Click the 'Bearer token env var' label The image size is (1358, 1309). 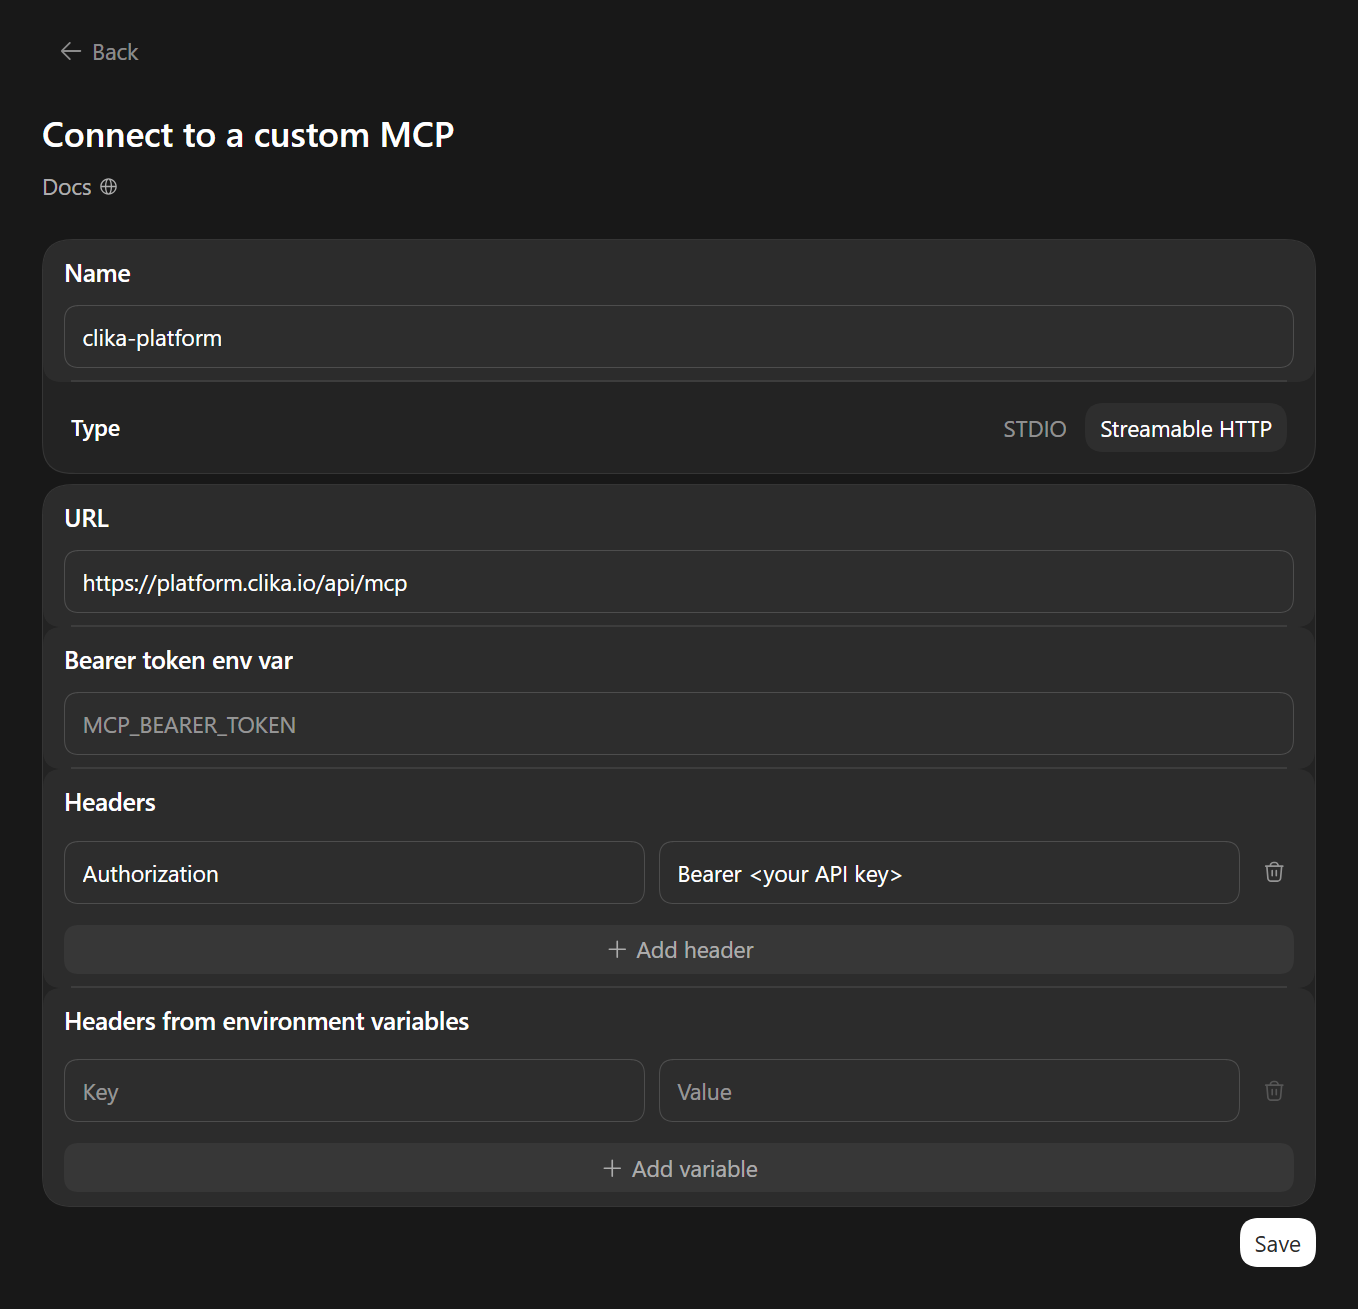pyautogui.click(x=178, y=661)
